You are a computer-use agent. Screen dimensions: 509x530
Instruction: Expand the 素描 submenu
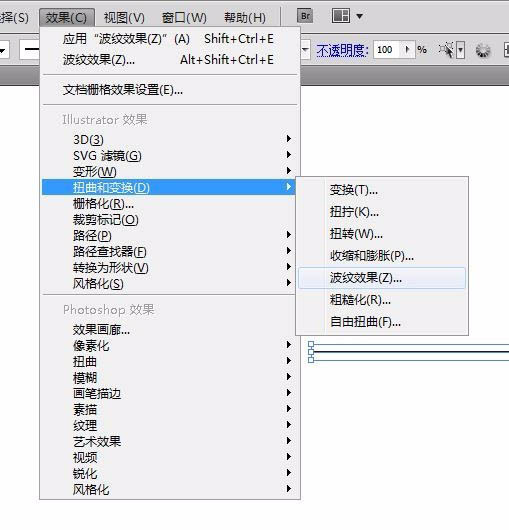coord(170,409)
